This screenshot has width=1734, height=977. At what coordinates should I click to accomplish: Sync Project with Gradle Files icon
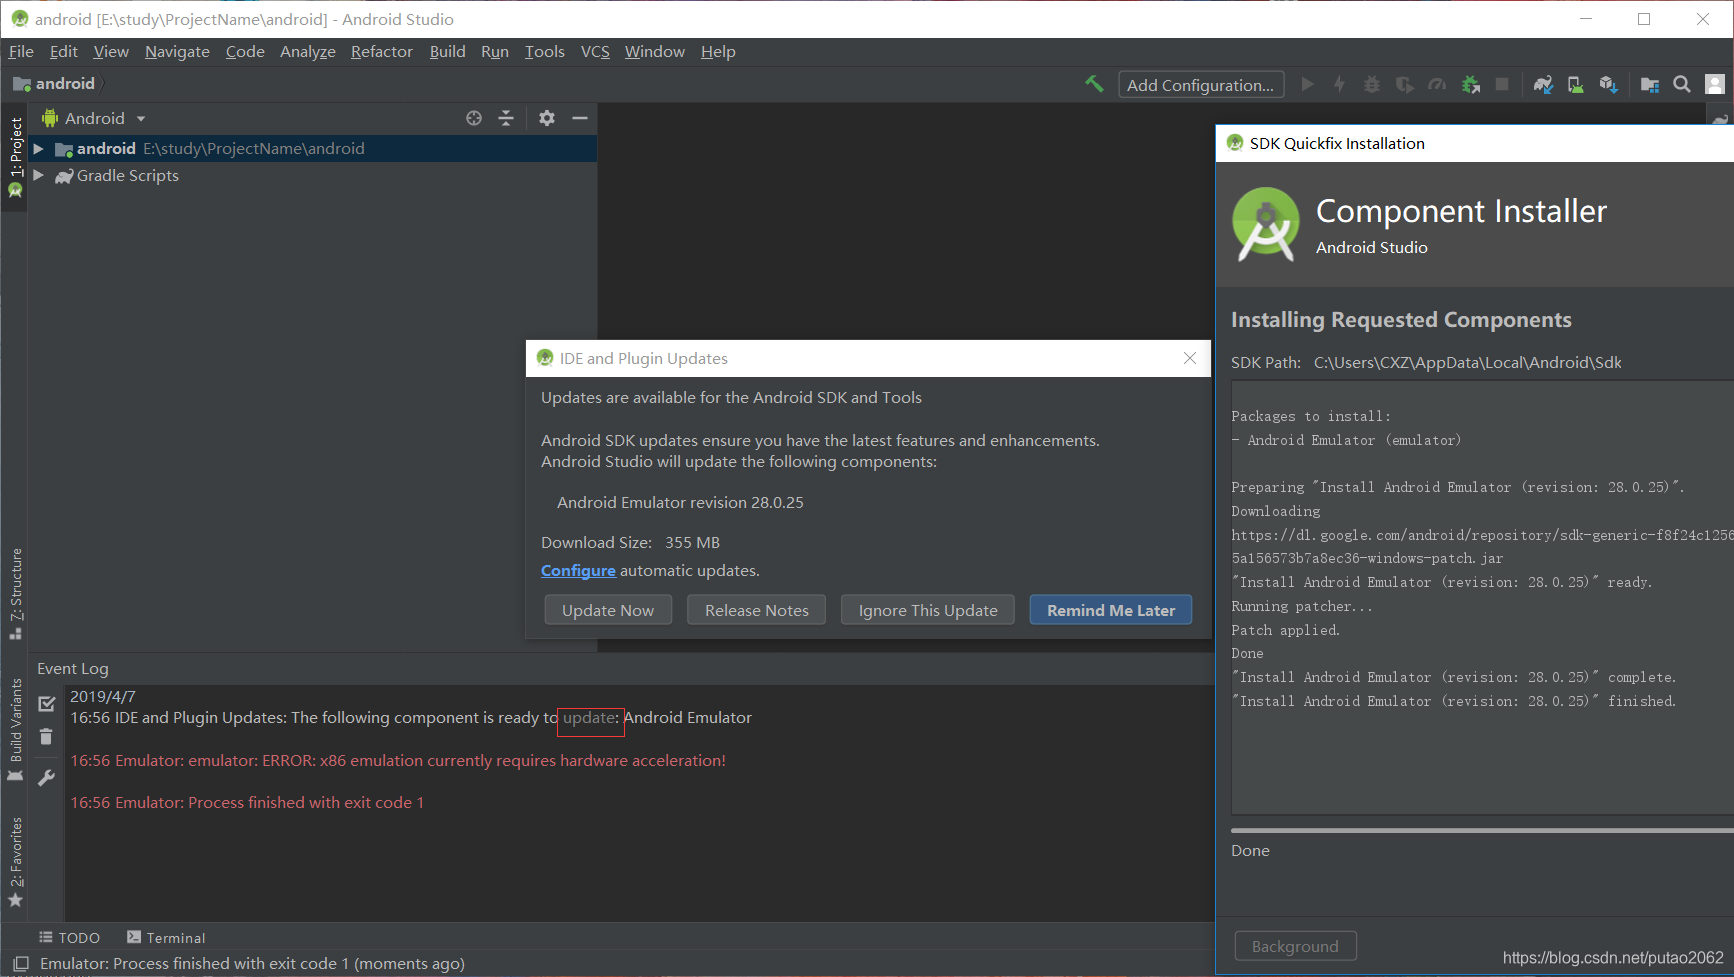(1543, 85)
